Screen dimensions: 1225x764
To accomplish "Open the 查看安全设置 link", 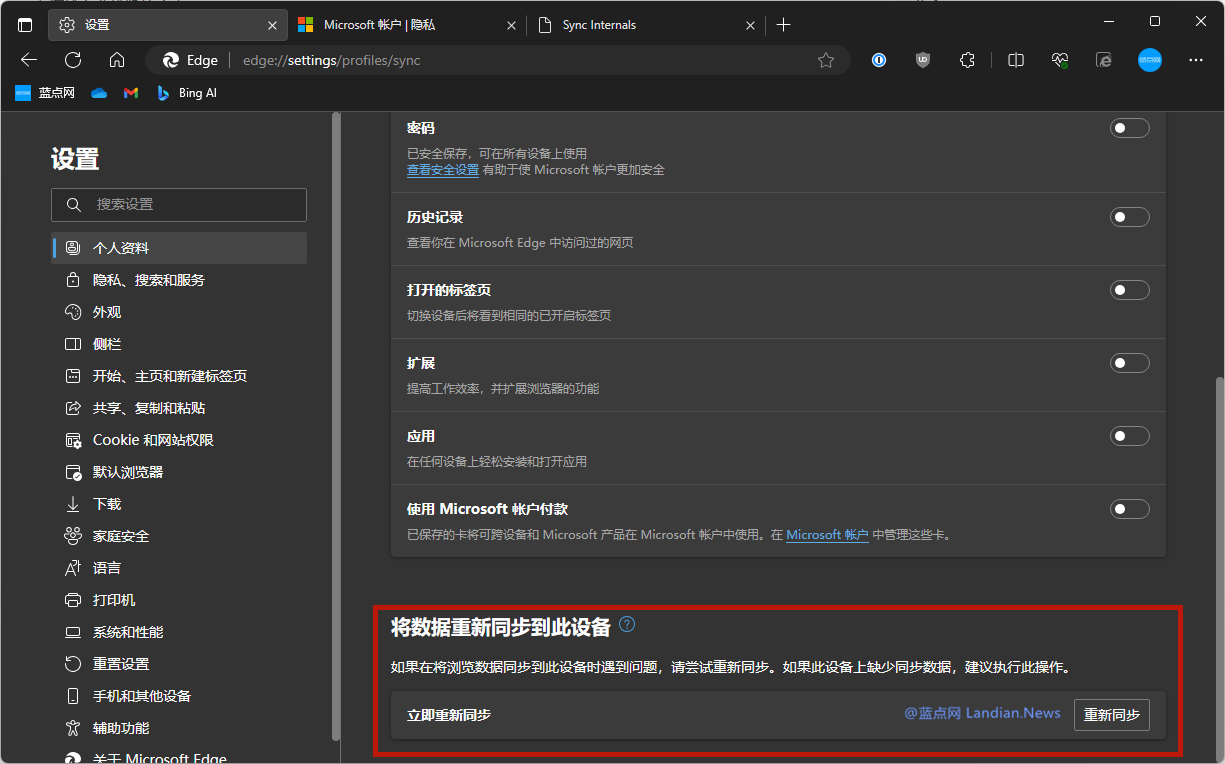I will click(443, 169).
